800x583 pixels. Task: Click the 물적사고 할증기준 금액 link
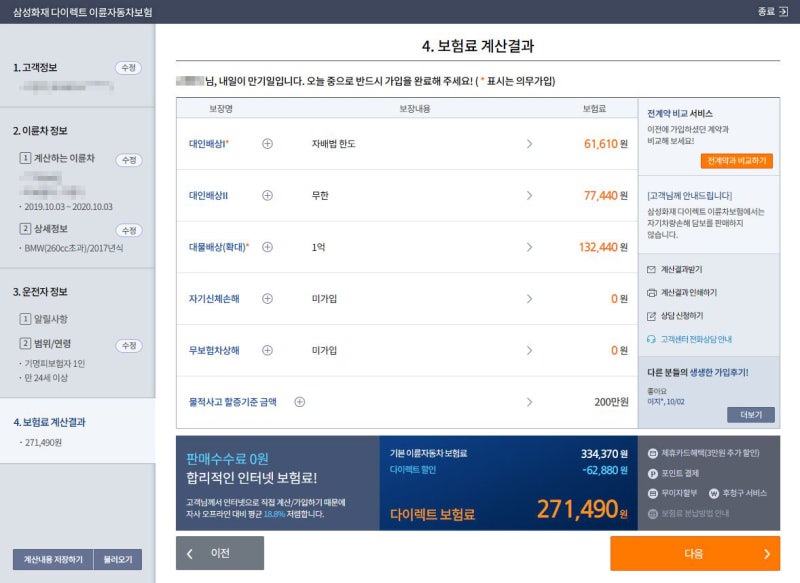(233, 402)
